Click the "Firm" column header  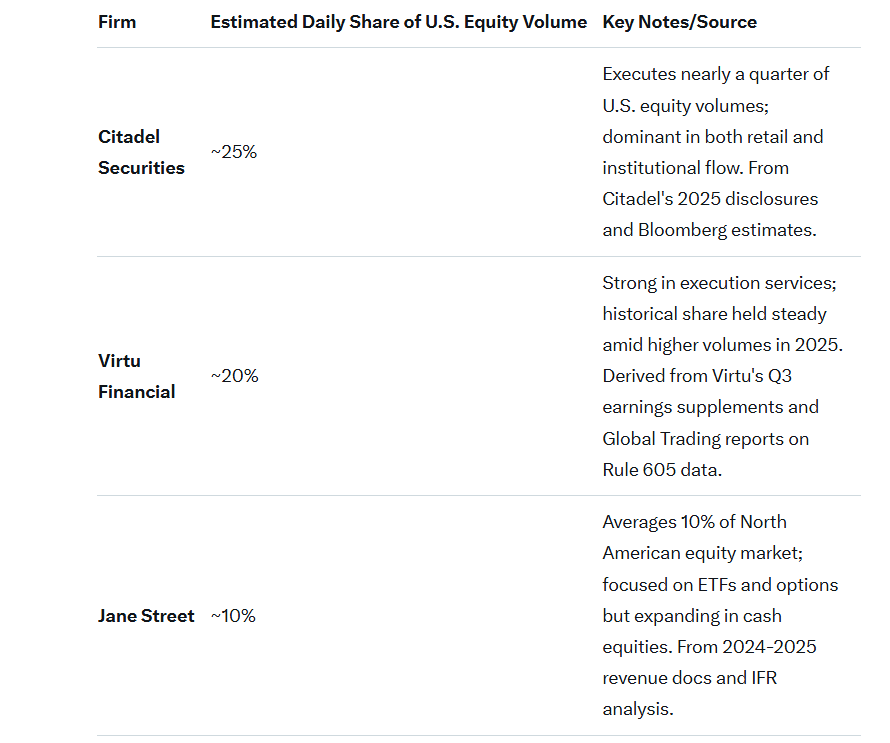point(117,22)
